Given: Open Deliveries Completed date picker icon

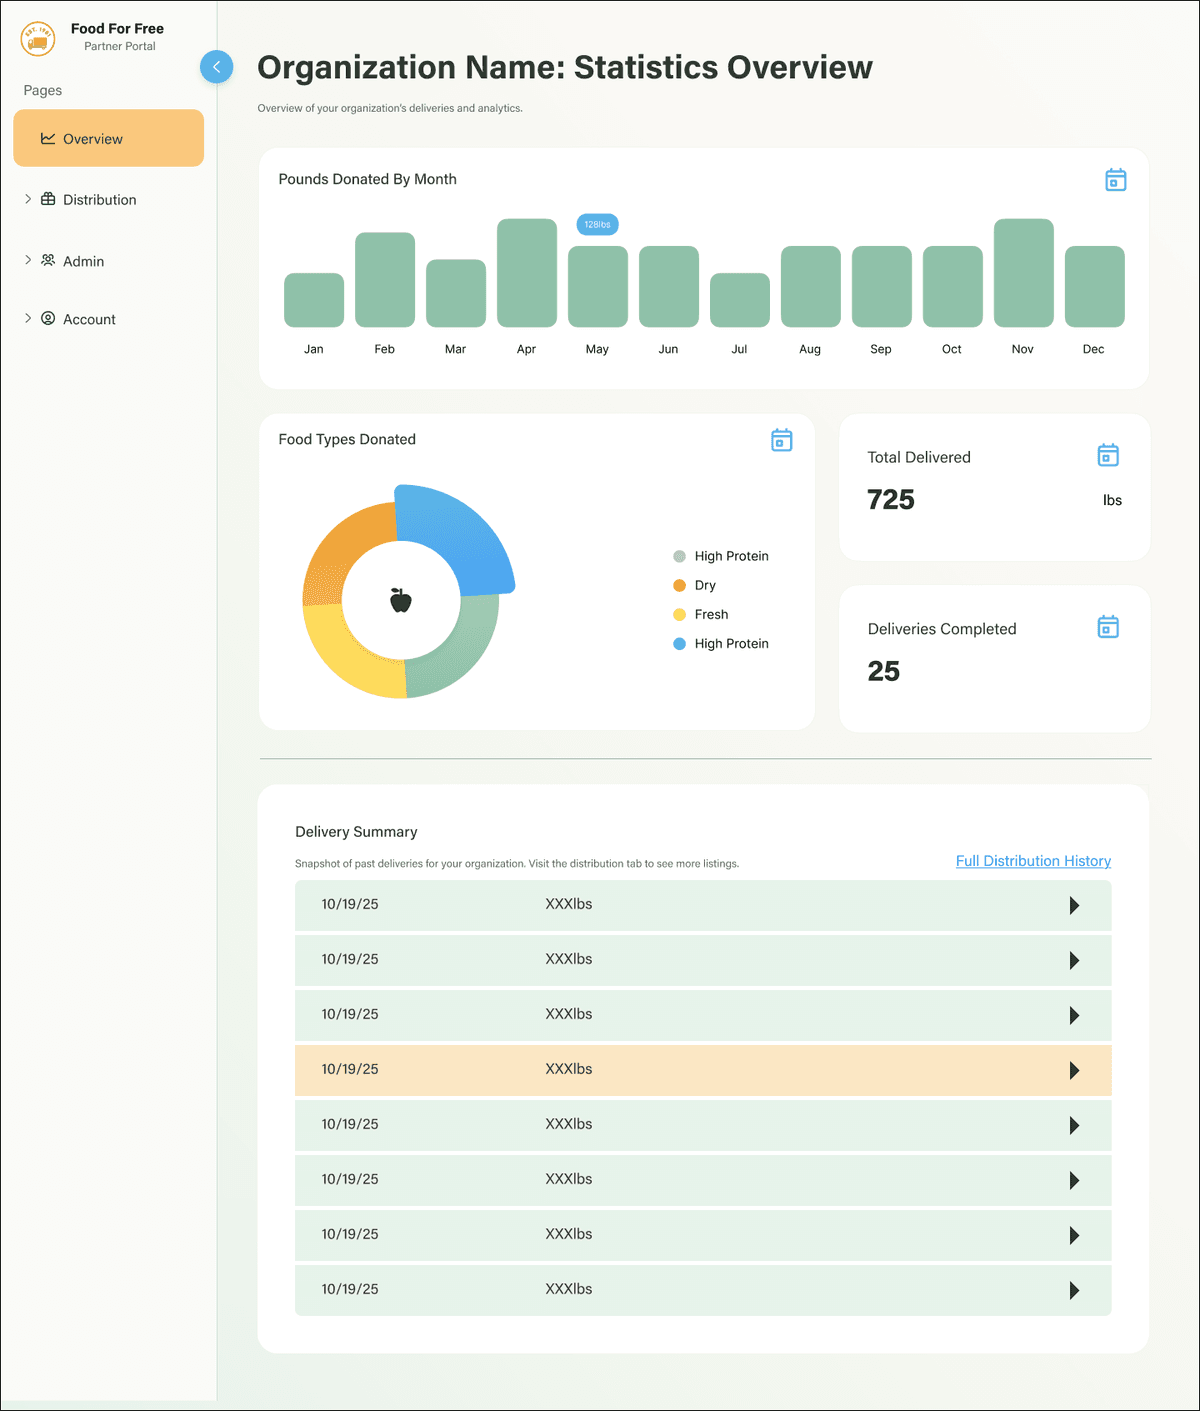Looking at the screenshot, I should point(1107,627).
